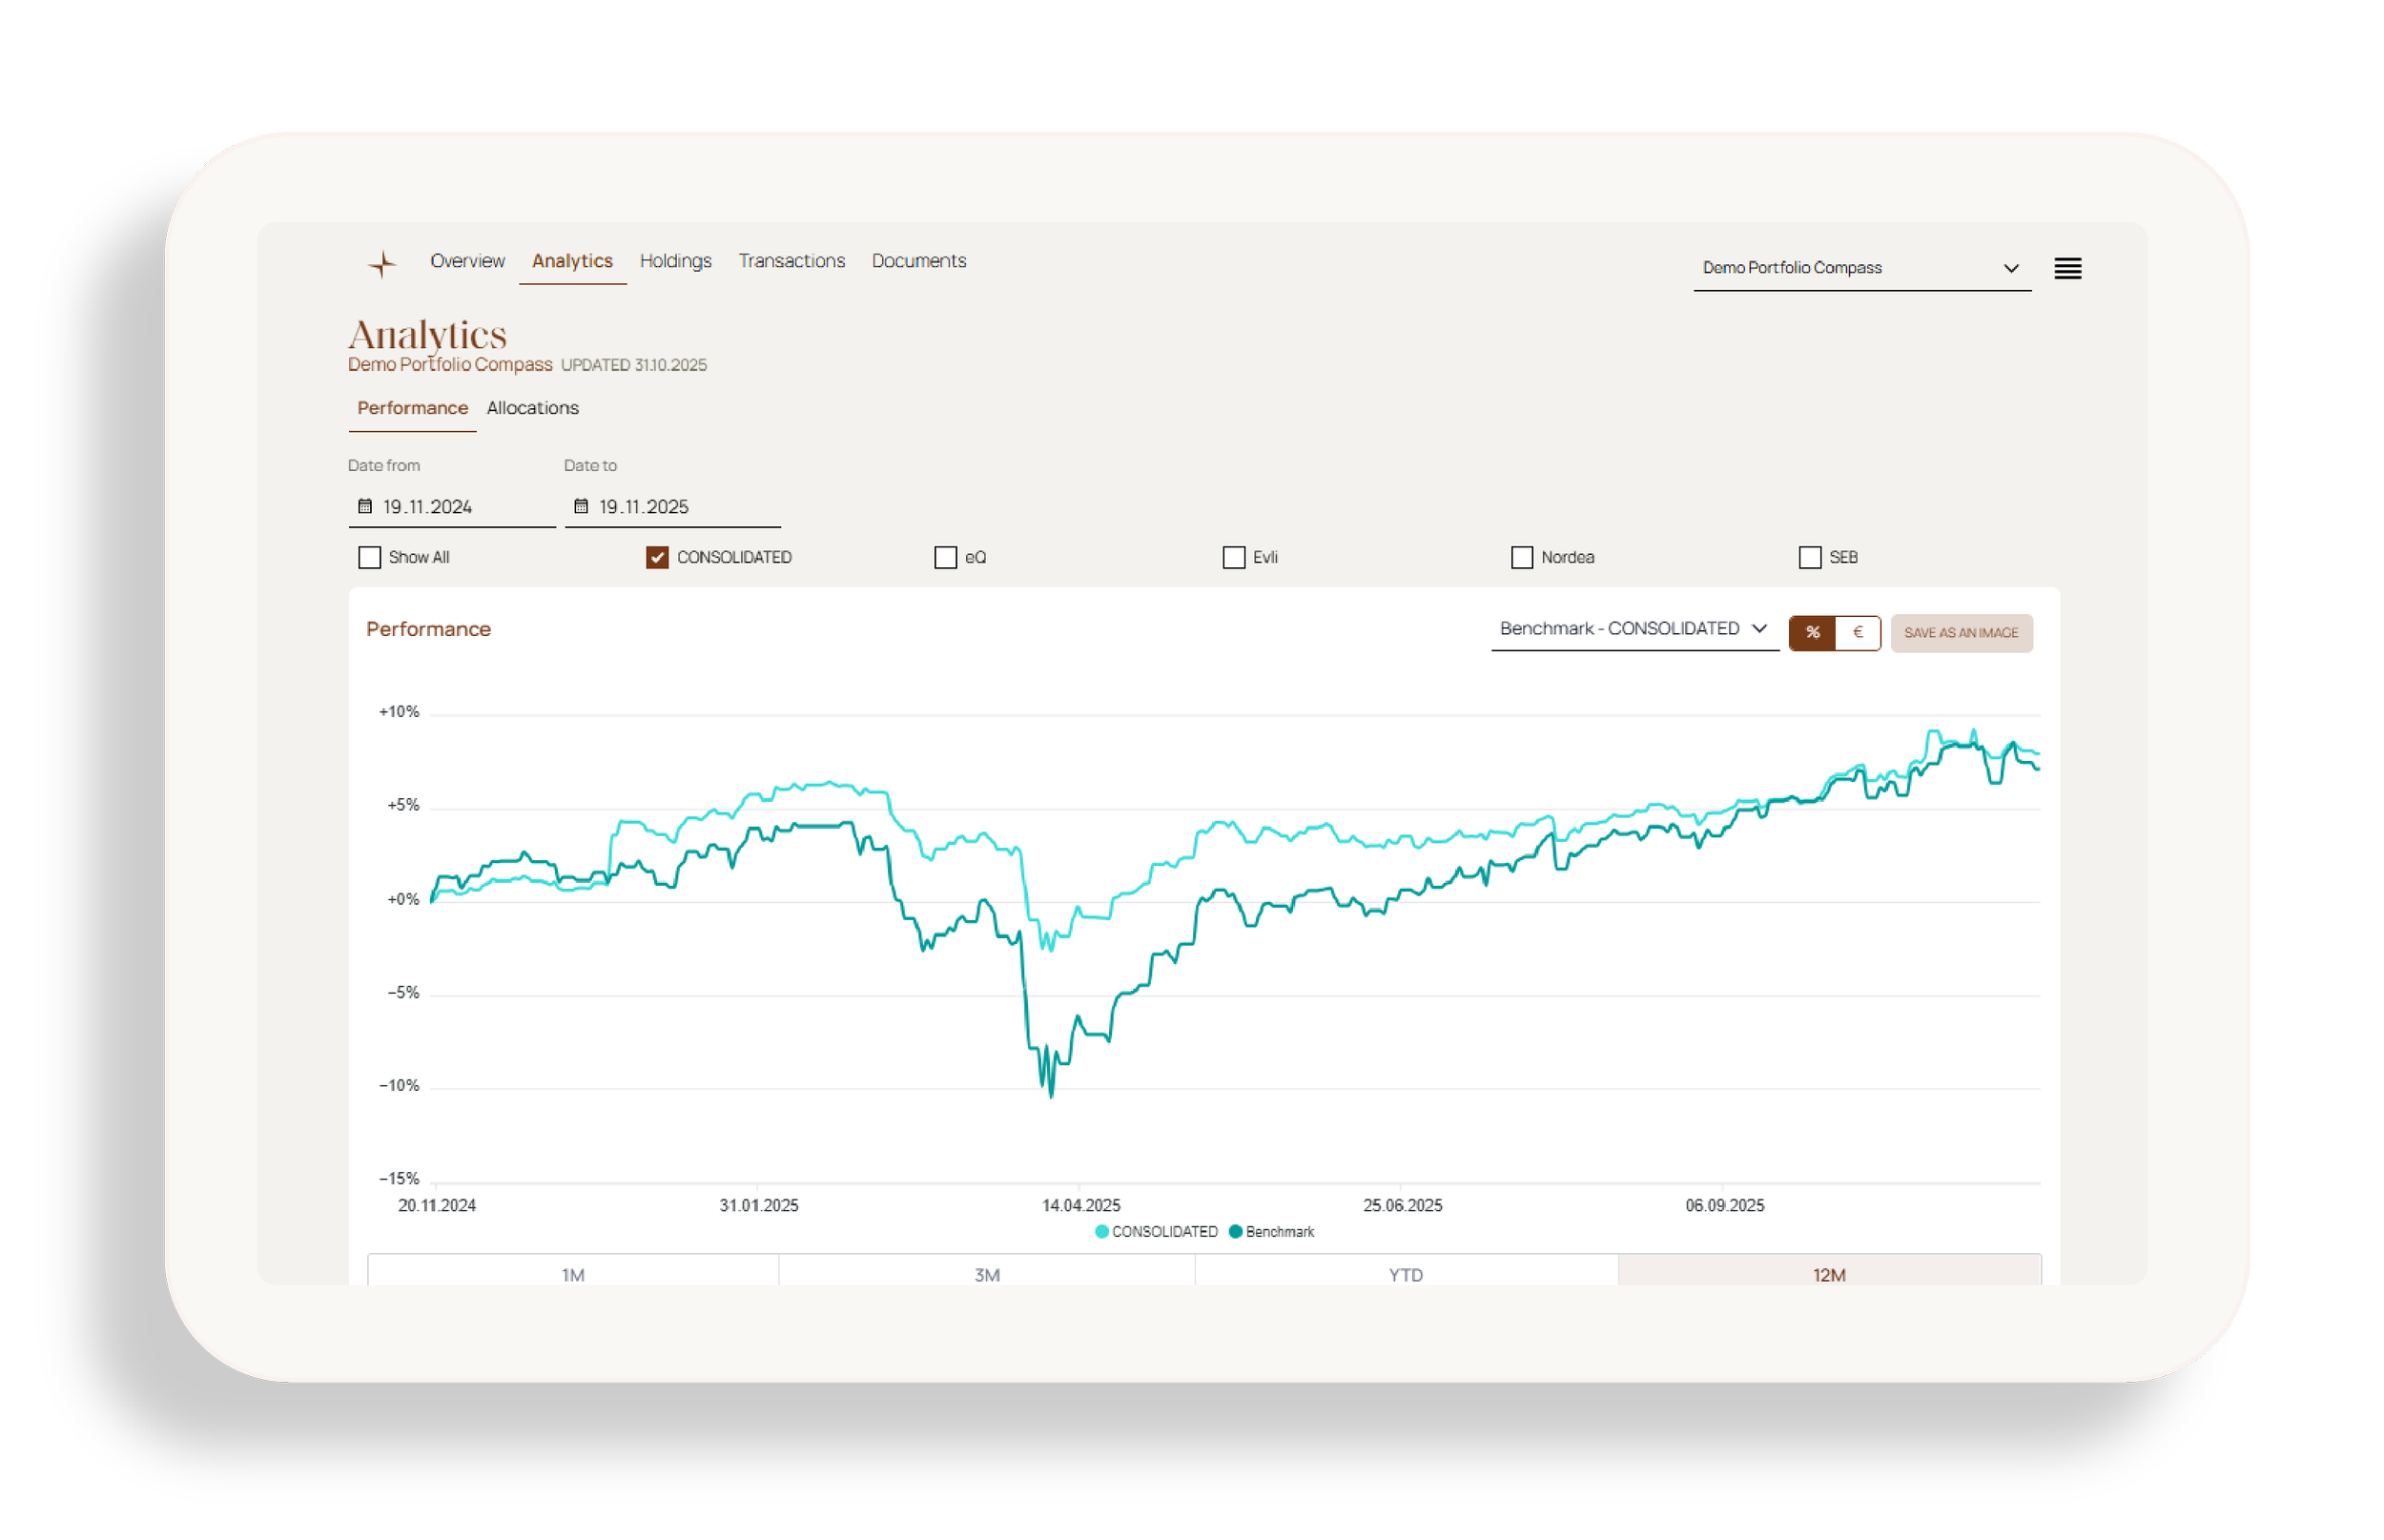Click the star compass logo icon
The image size is (2384, 1540).
382,264
